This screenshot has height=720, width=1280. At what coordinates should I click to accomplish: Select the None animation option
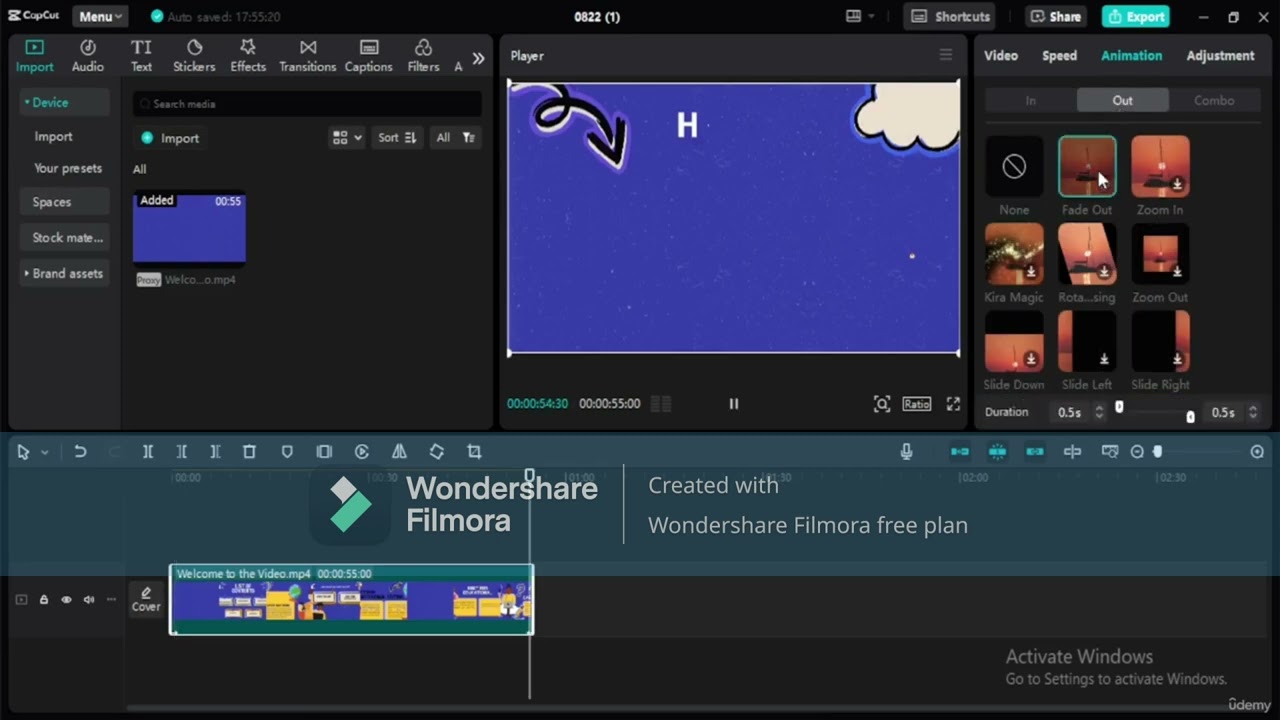pos(1014,166)
